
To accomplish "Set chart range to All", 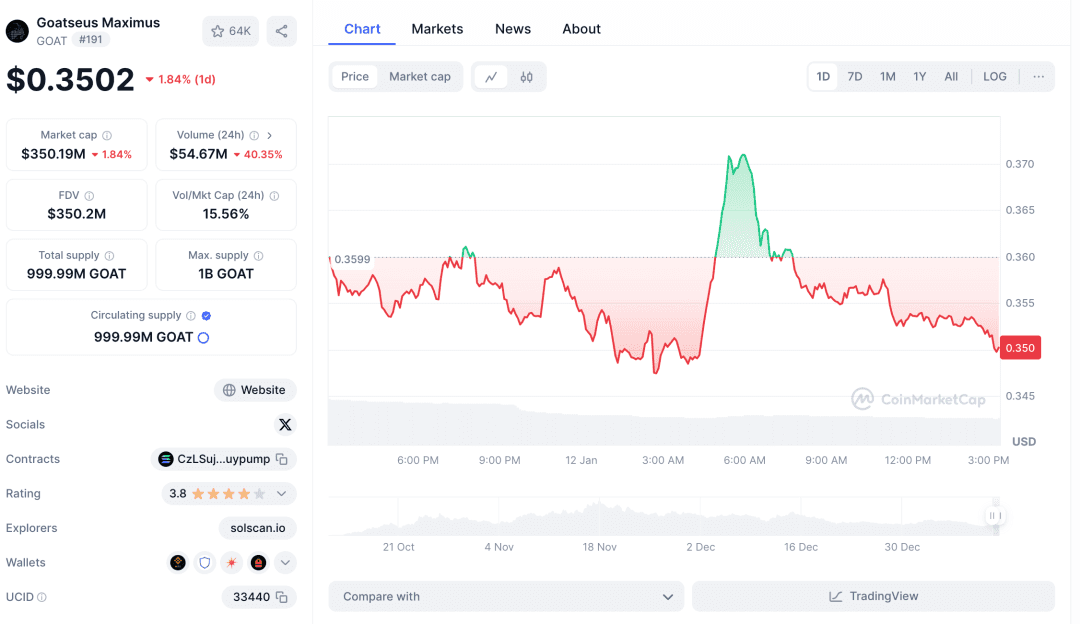I will coord(951,76).
